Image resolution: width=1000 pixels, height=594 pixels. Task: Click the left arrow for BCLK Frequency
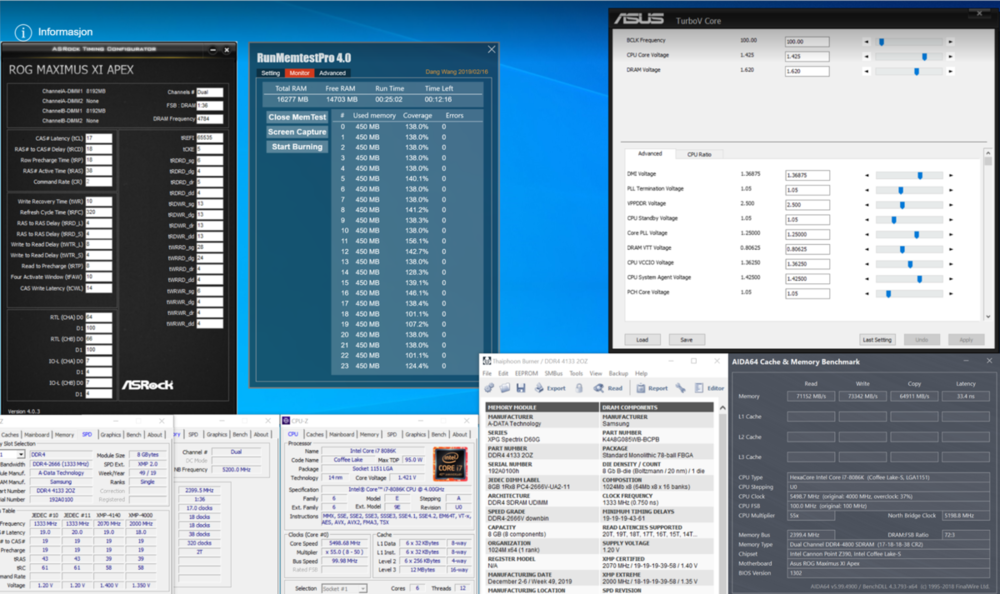(866, 41)
